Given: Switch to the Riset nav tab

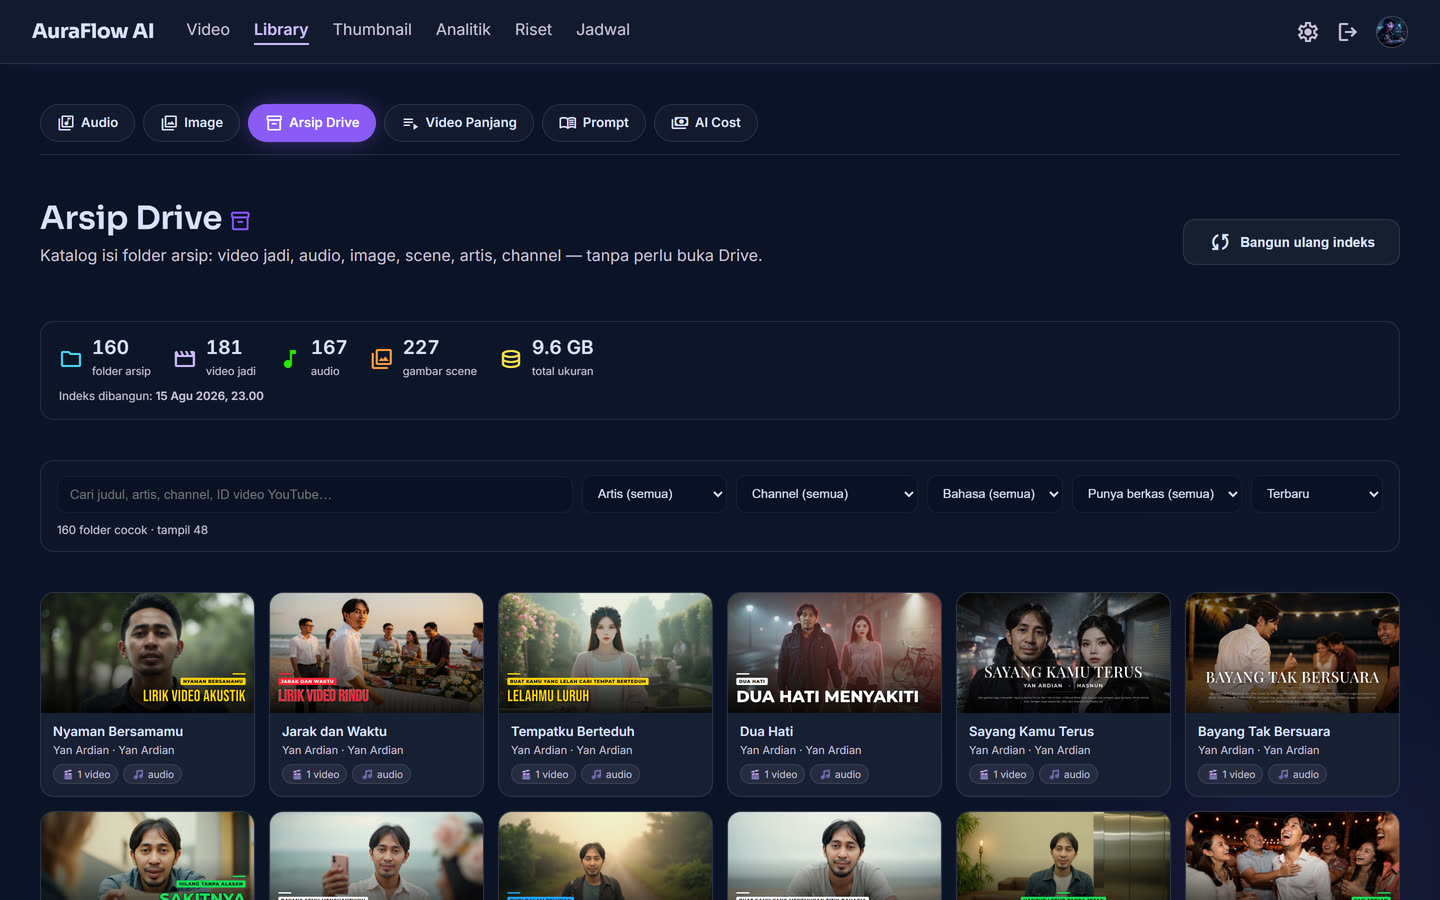Looking at the screenshot, I should pos(533,30).
